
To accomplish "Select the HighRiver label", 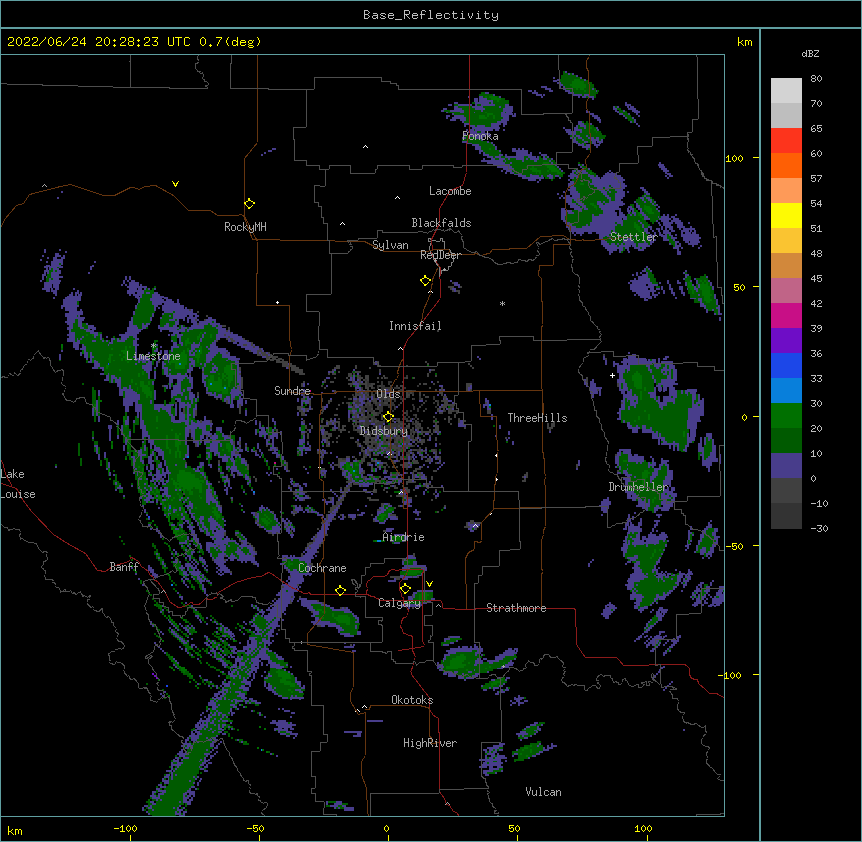I will tap(430, 743).
